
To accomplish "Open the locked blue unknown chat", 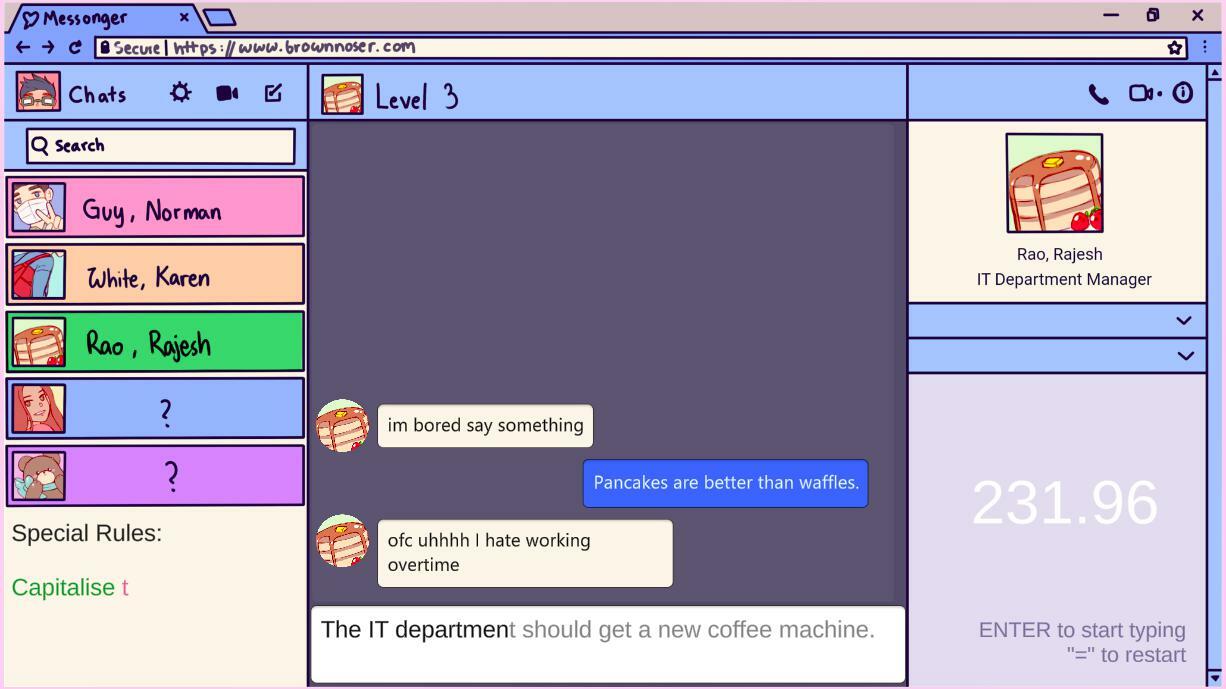I will [155, 409].
